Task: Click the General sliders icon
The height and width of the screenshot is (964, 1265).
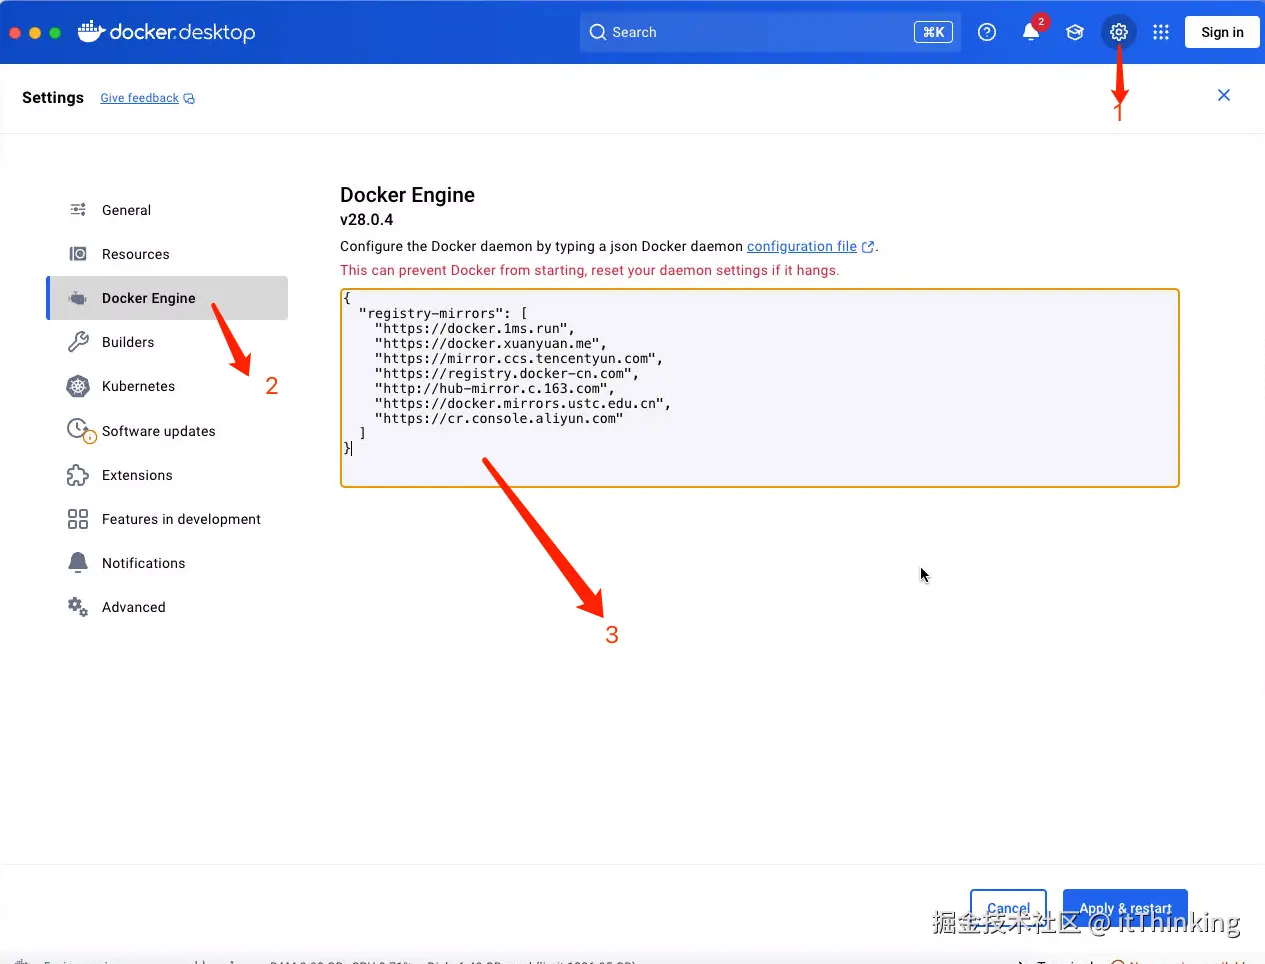Action: click(x=78, y=210)
